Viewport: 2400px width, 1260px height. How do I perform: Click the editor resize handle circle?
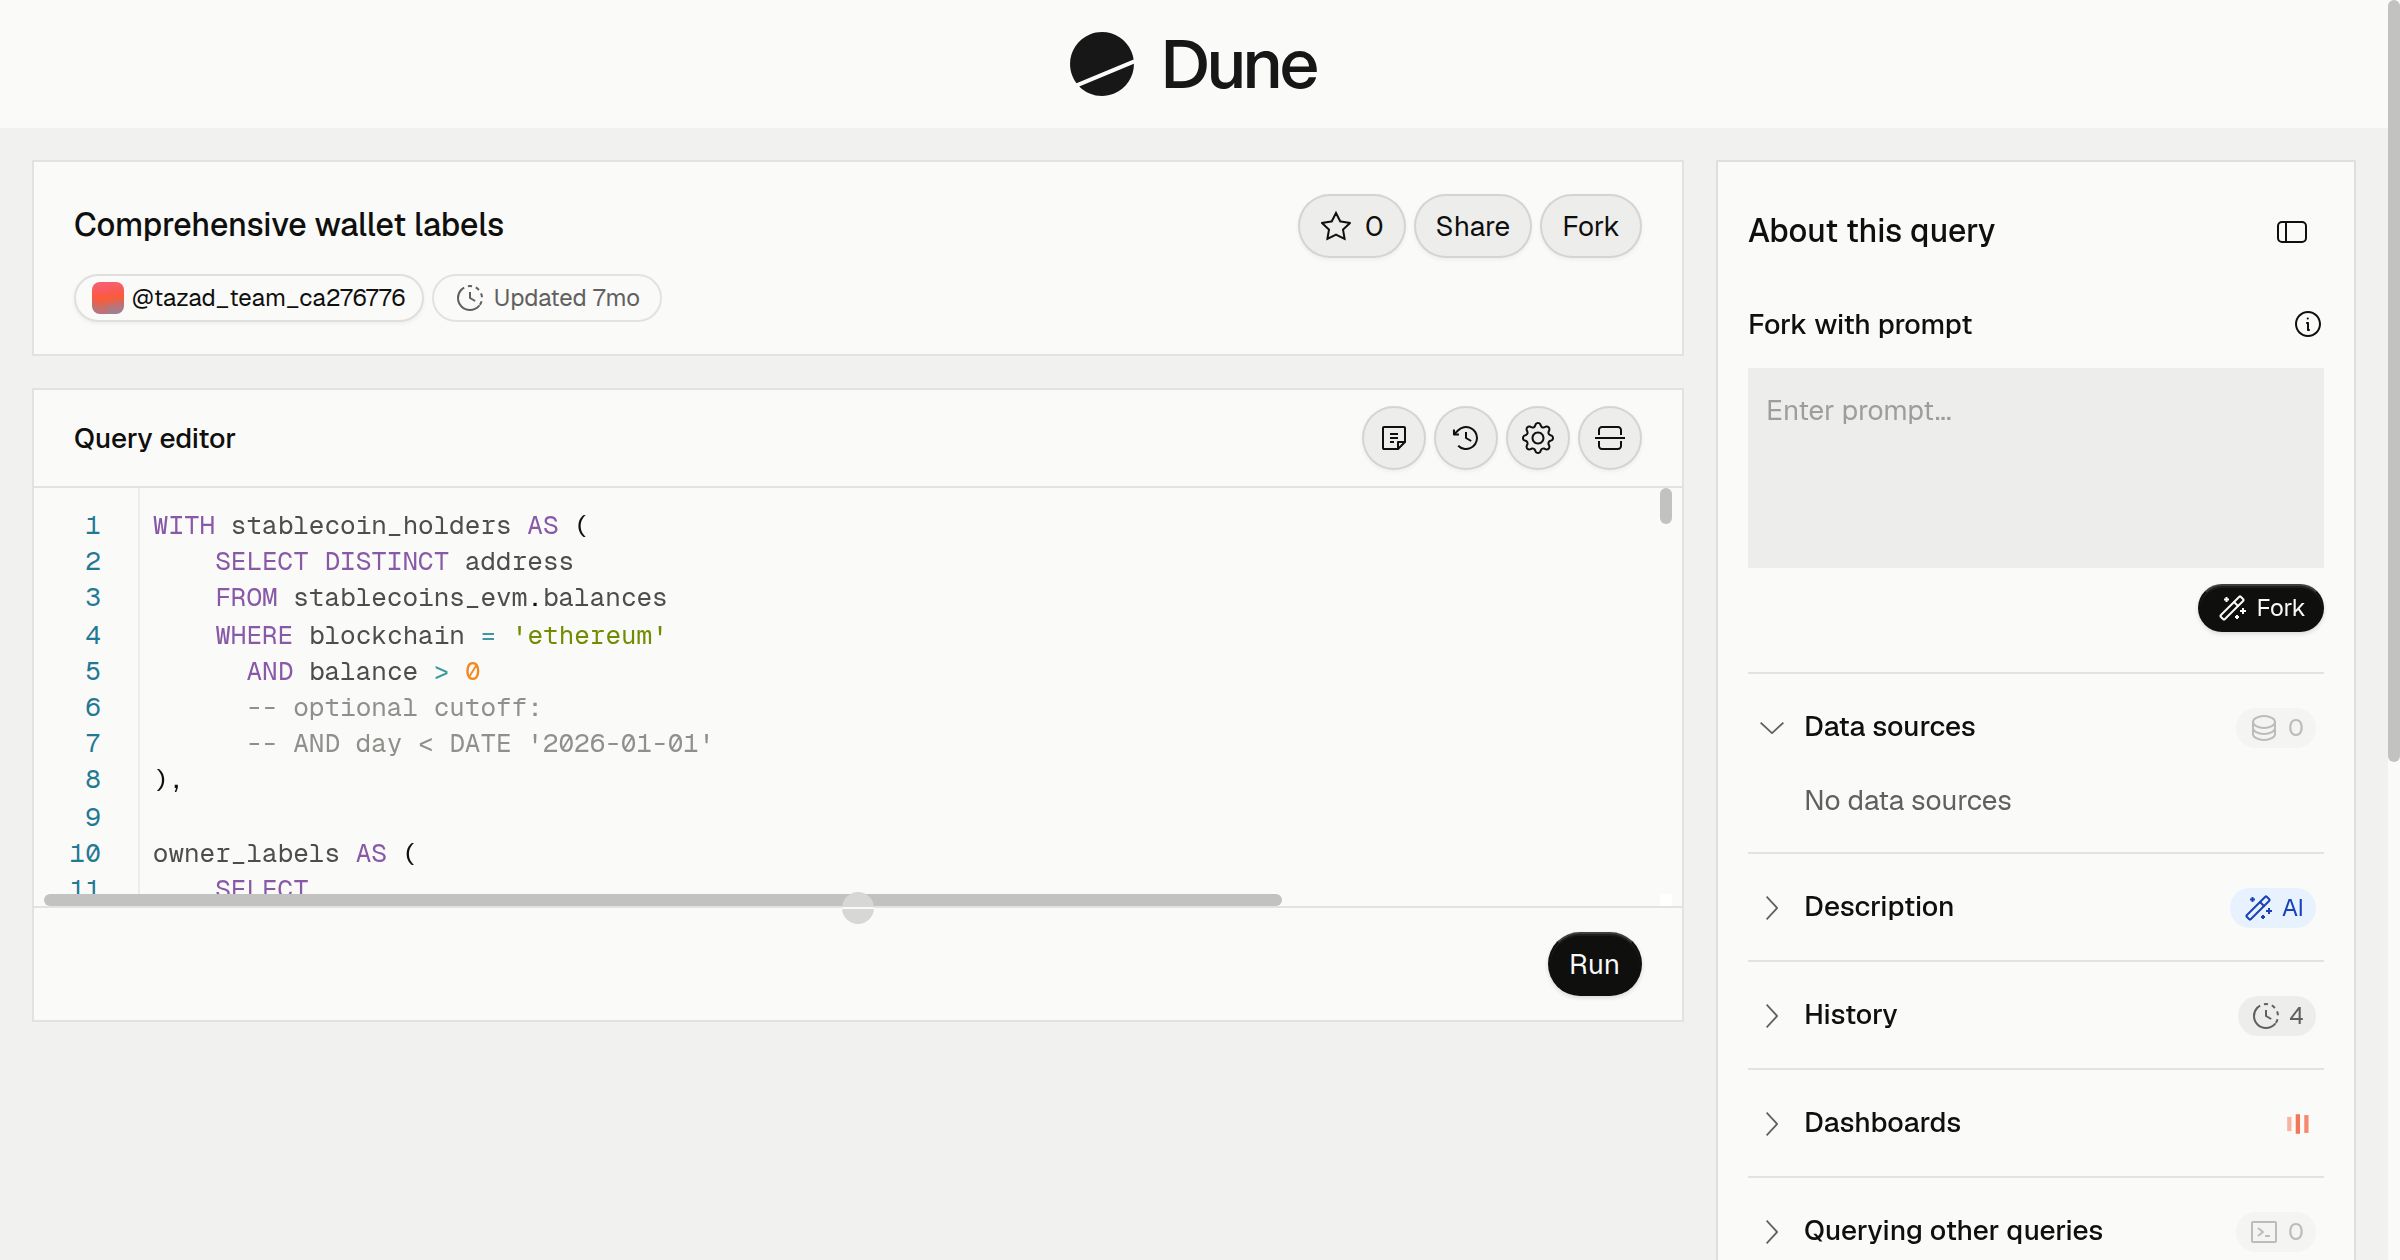tap(857, 907)
